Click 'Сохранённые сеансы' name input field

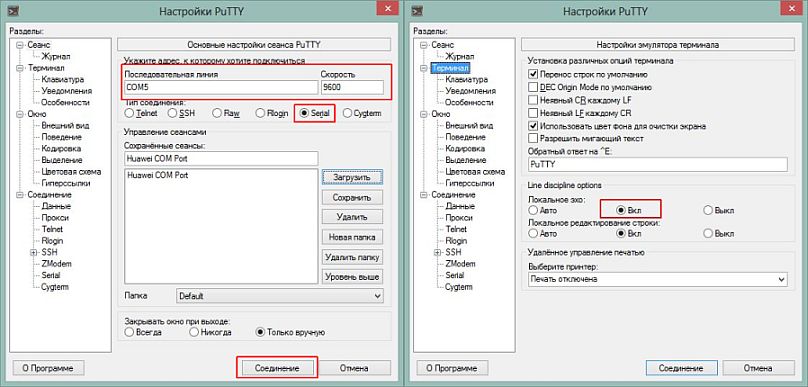(x=221, y=158)
